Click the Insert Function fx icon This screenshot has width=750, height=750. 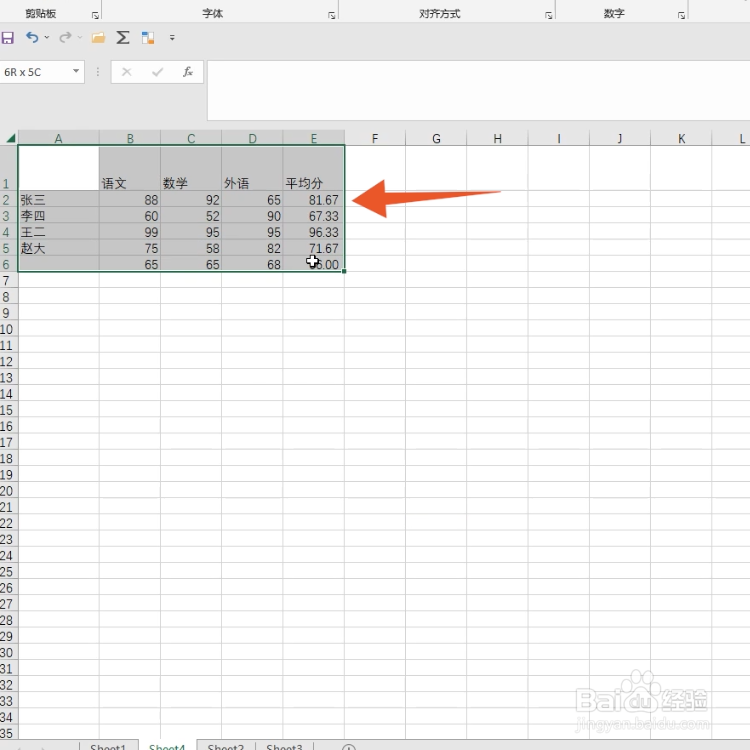(x=188, y=72)
